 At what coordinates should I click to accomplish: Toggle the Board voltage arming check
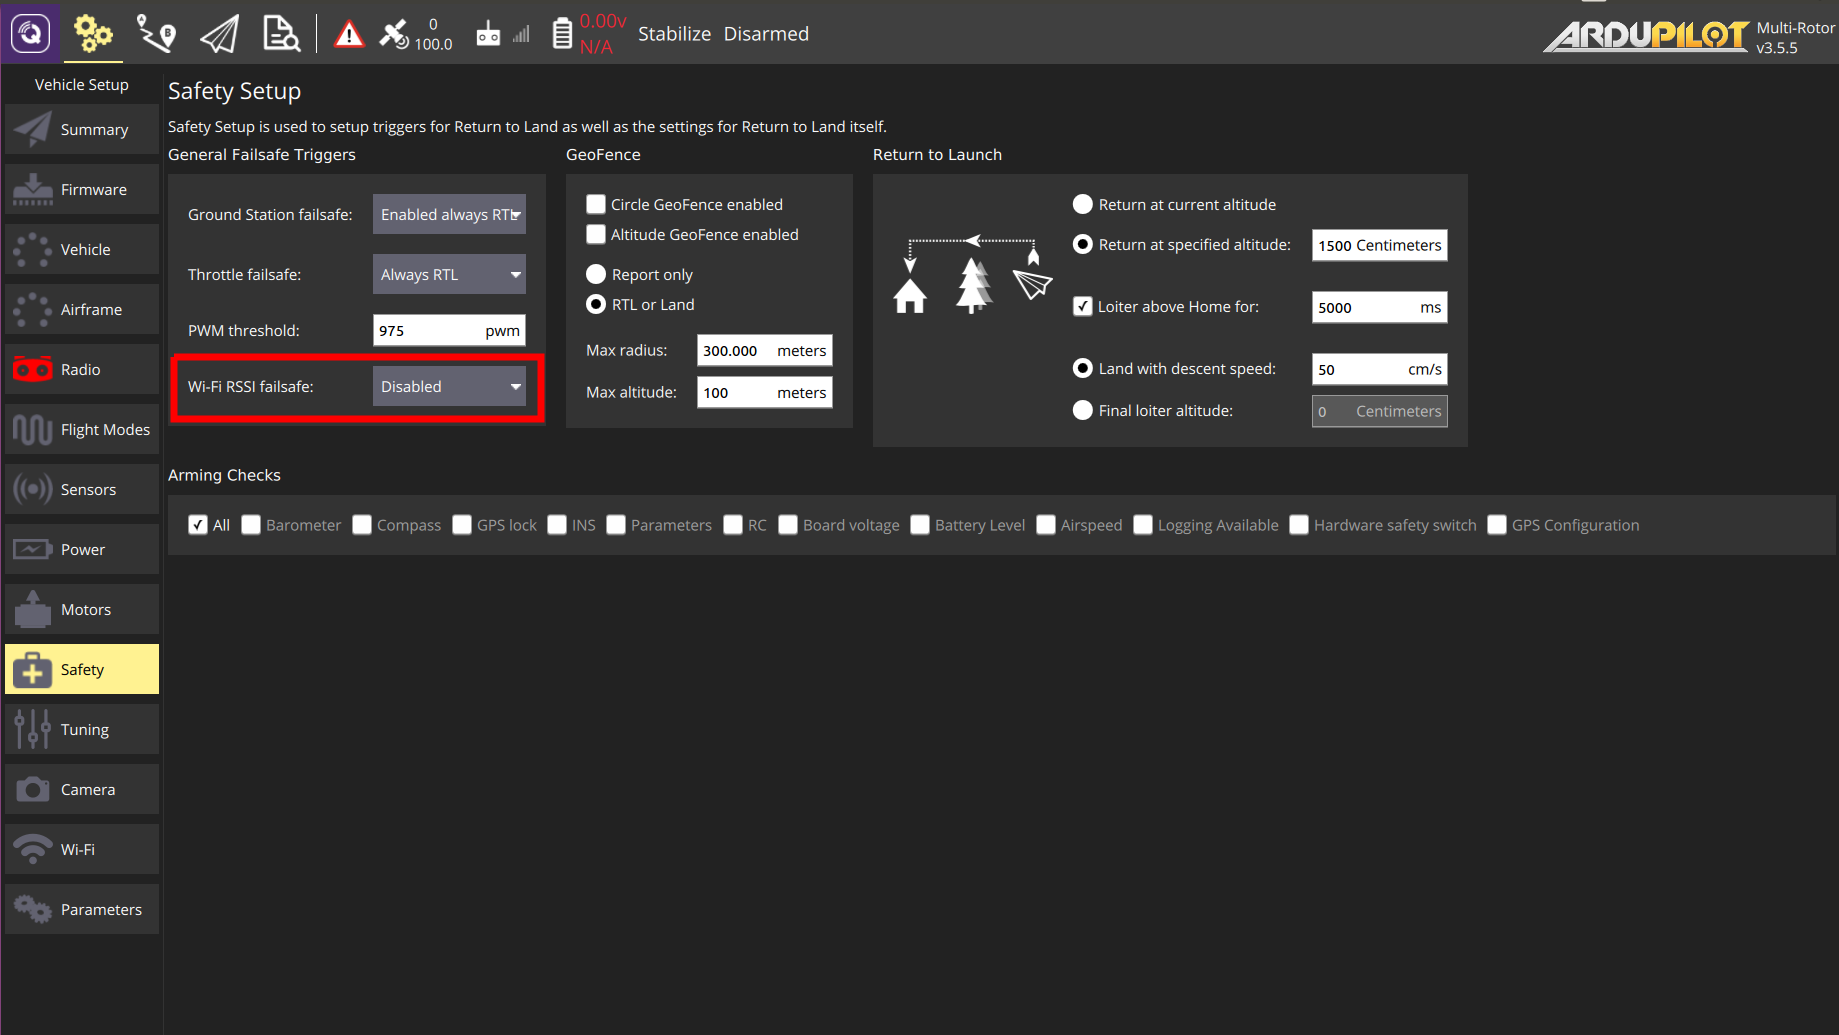pyautogui.click(x=788, y=525)
